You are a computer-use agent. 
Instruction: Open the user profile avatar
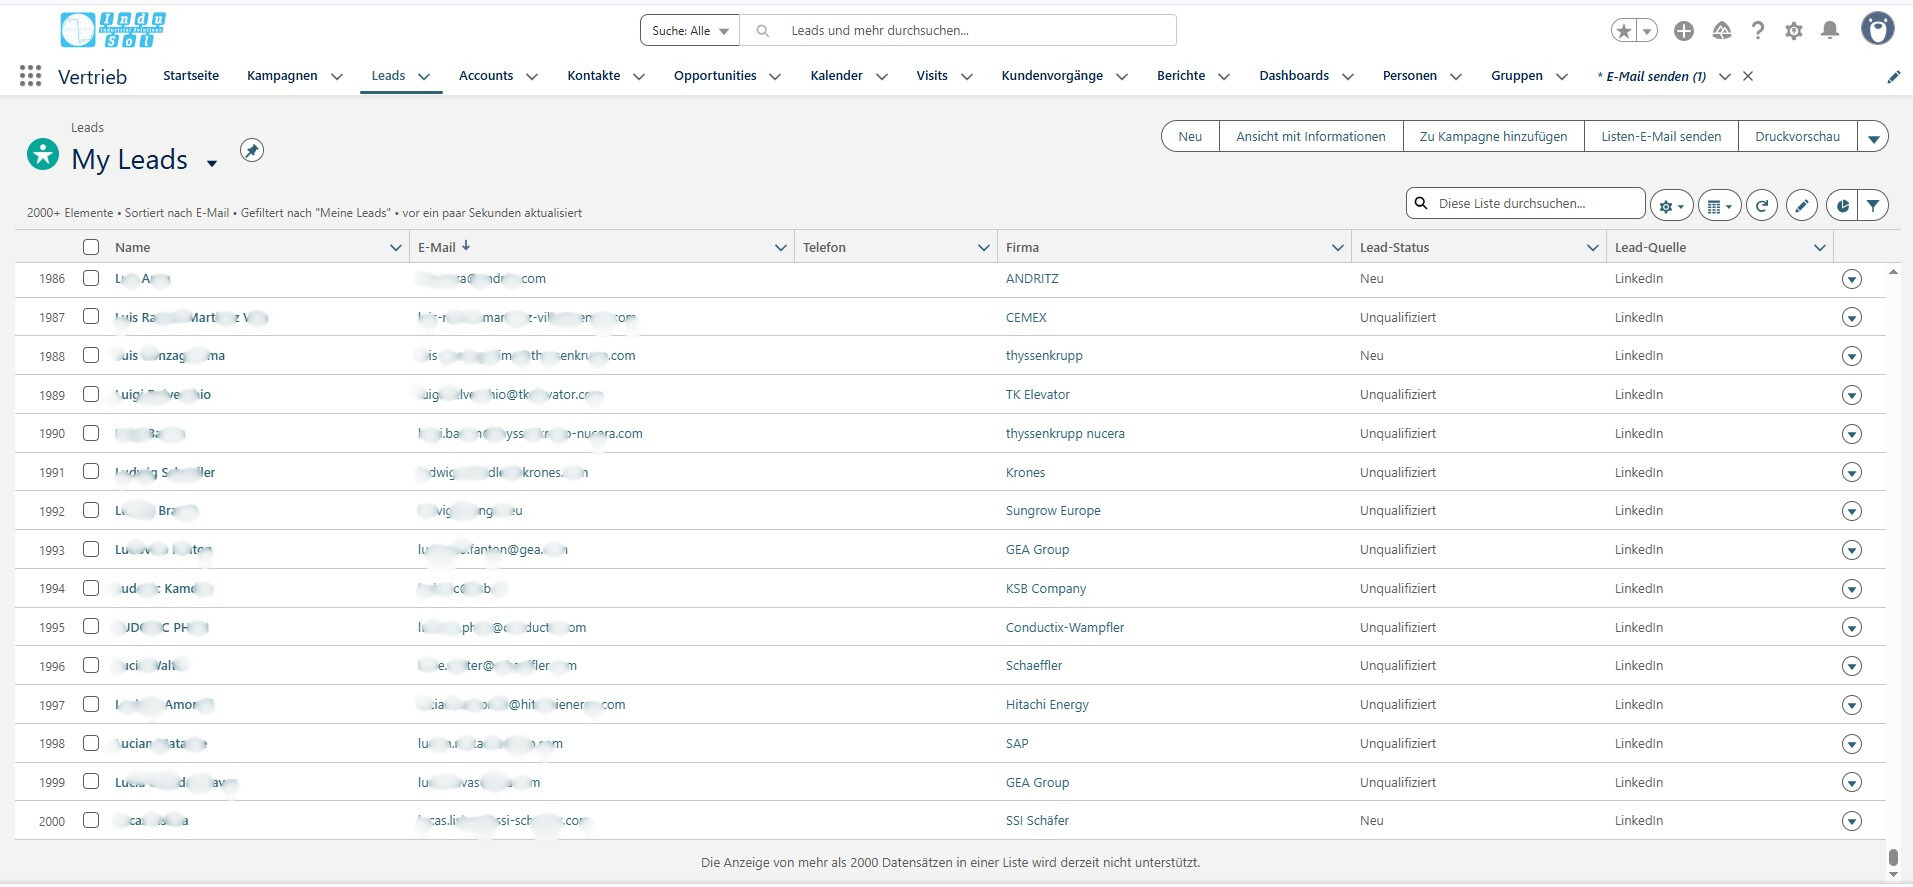coord(1877,29)
